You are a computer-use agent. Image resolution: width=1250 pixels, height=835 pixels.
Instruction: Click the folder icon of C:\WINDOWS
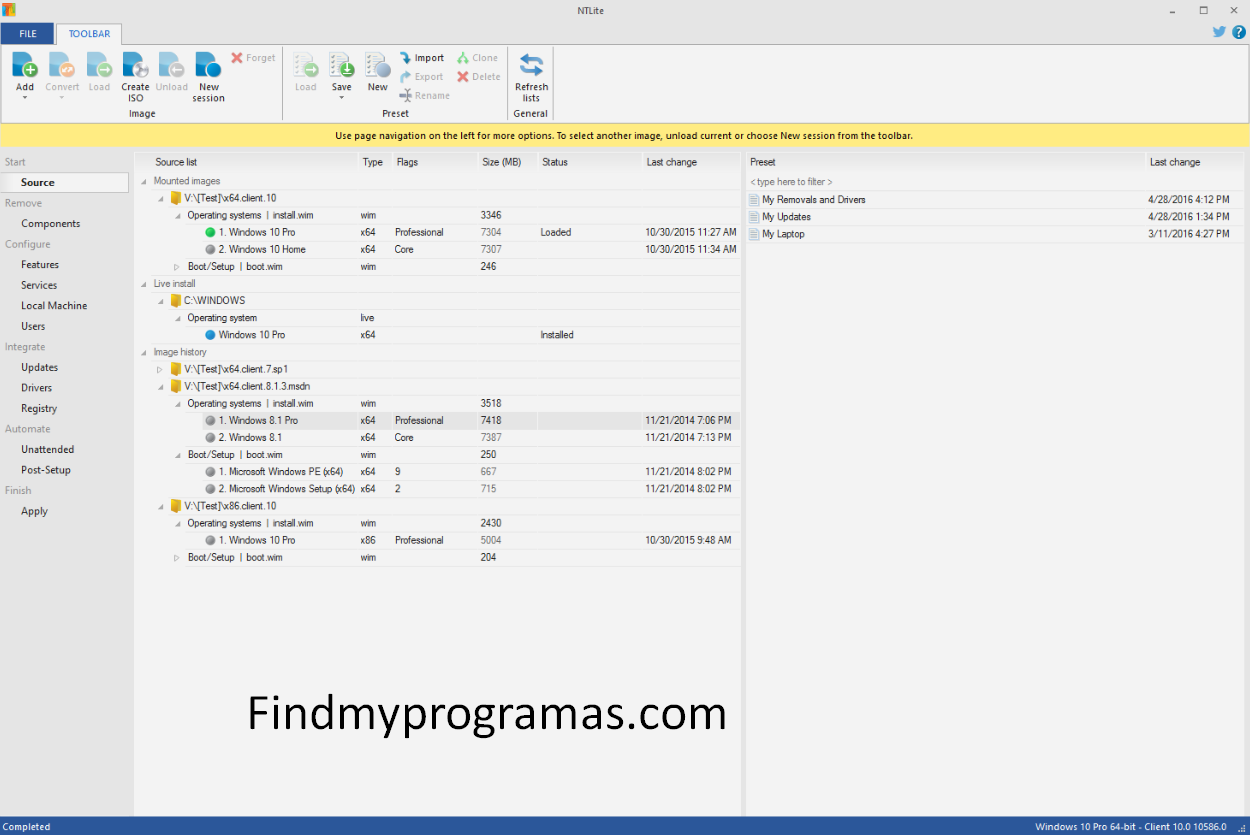[176, 301]
